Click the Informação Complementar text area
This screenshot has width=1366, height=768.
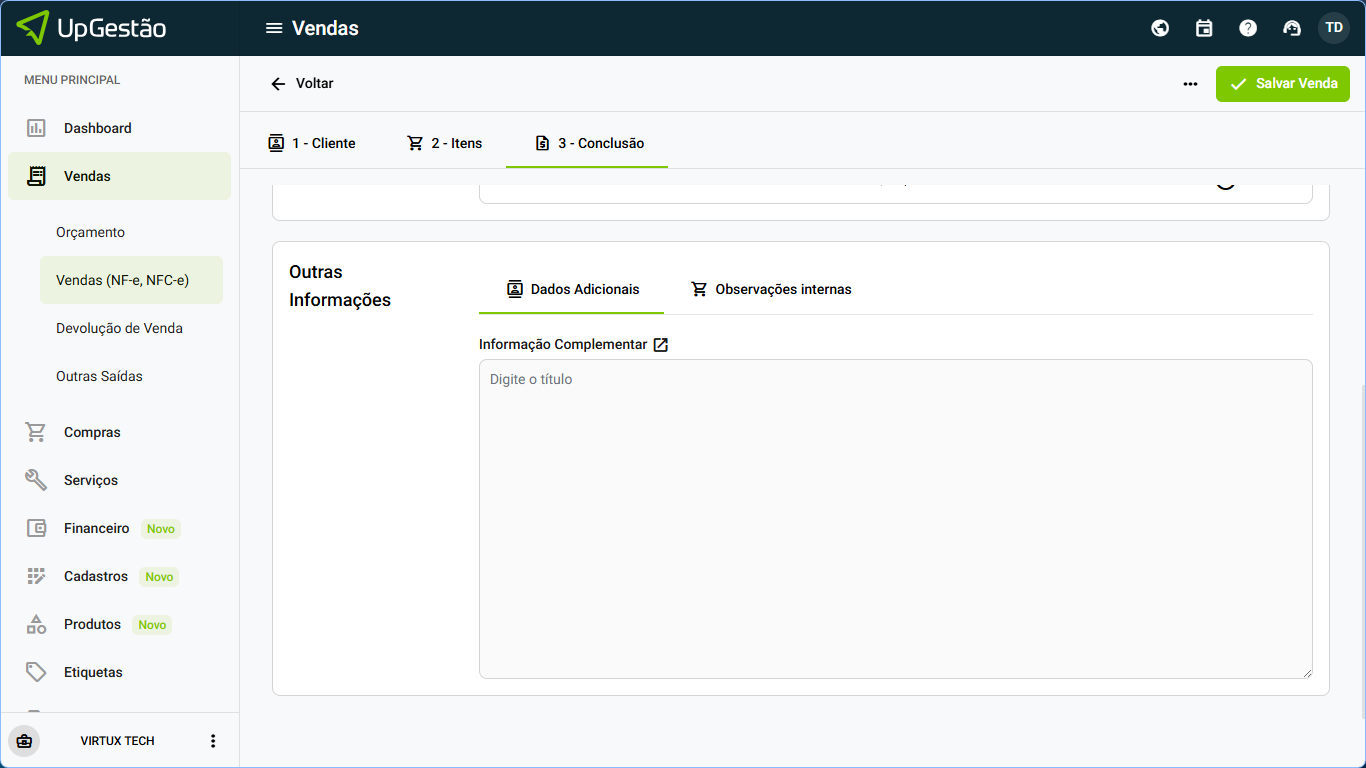[895, 518]
